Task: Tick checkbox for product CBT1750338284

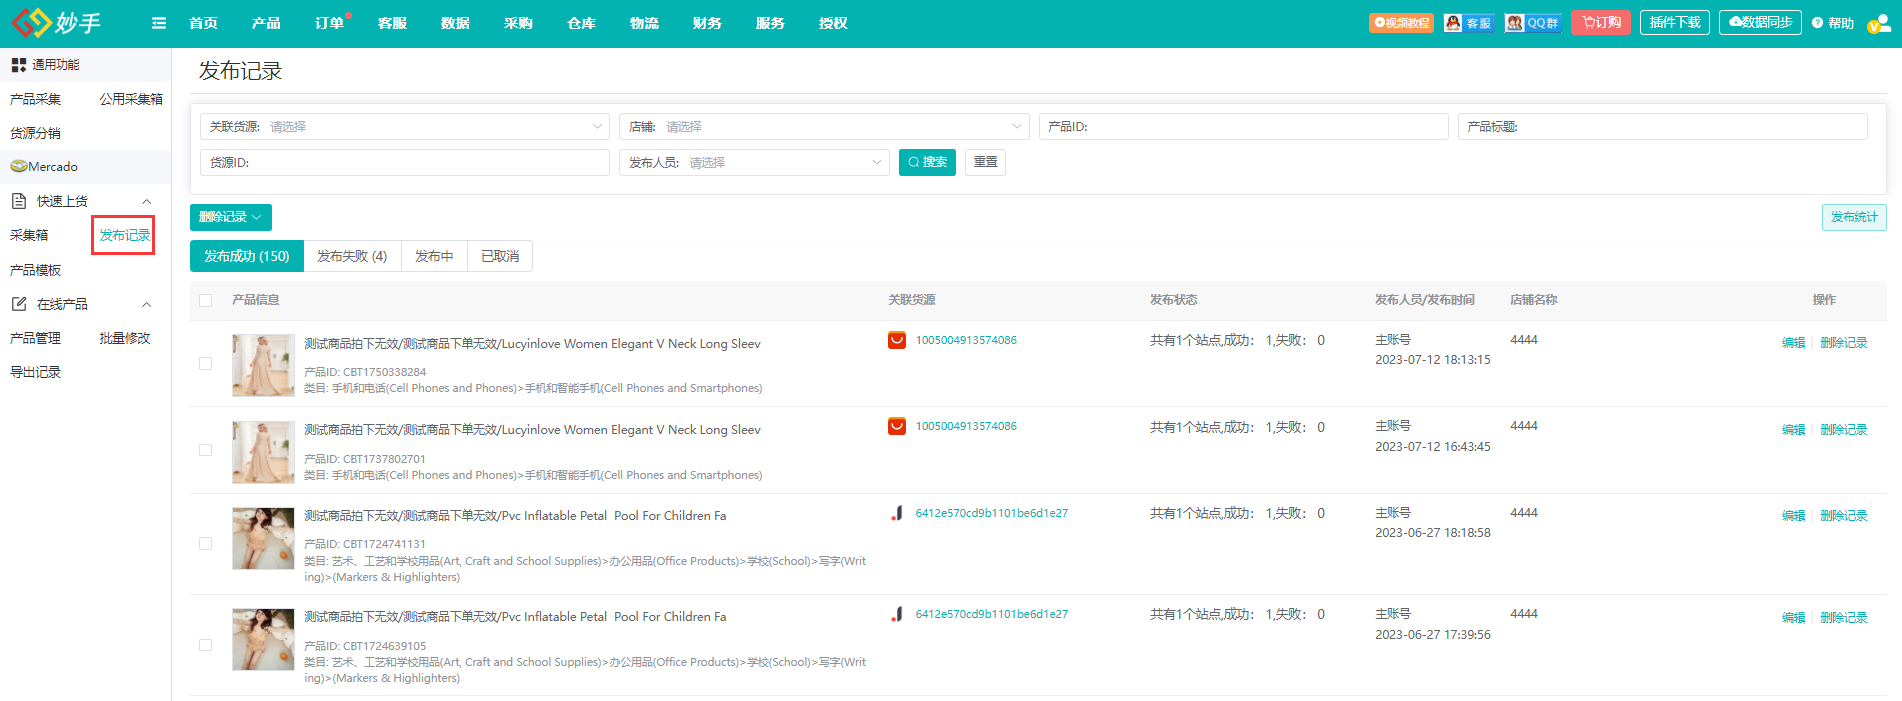Action: click(x=206, y=364)
